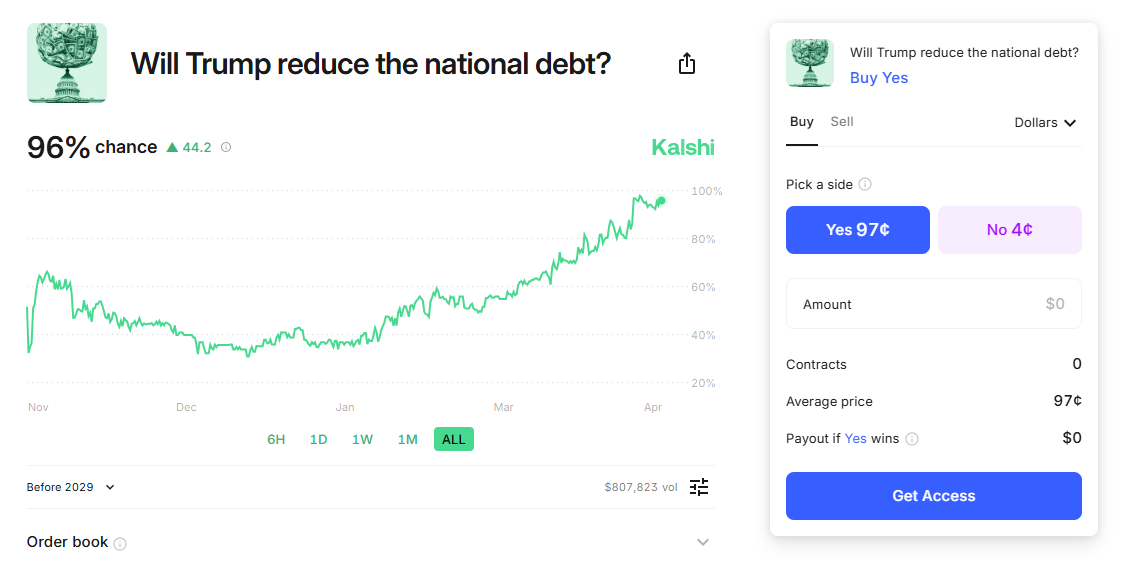Switch to the Buy tab
The height and width of the screenshot is (574, 1126).
coord(801,122)
